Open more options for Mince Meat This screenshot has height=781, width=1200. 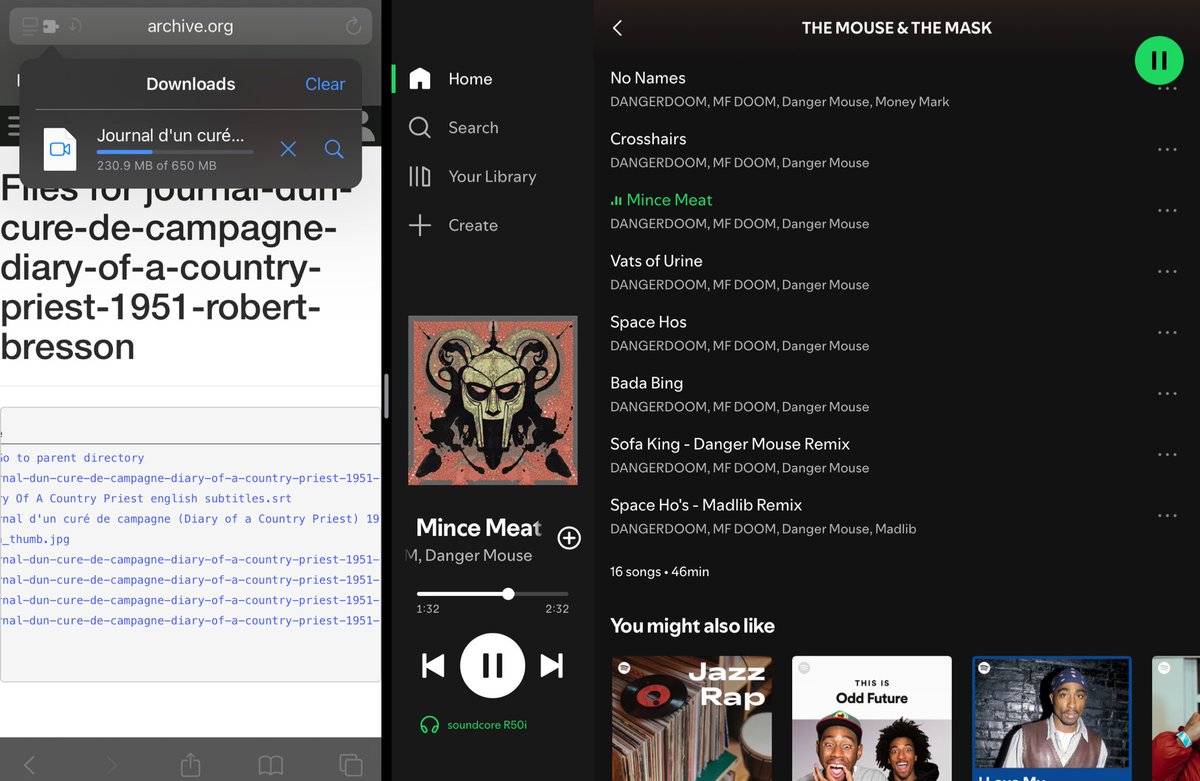(x=1166, y=211)
